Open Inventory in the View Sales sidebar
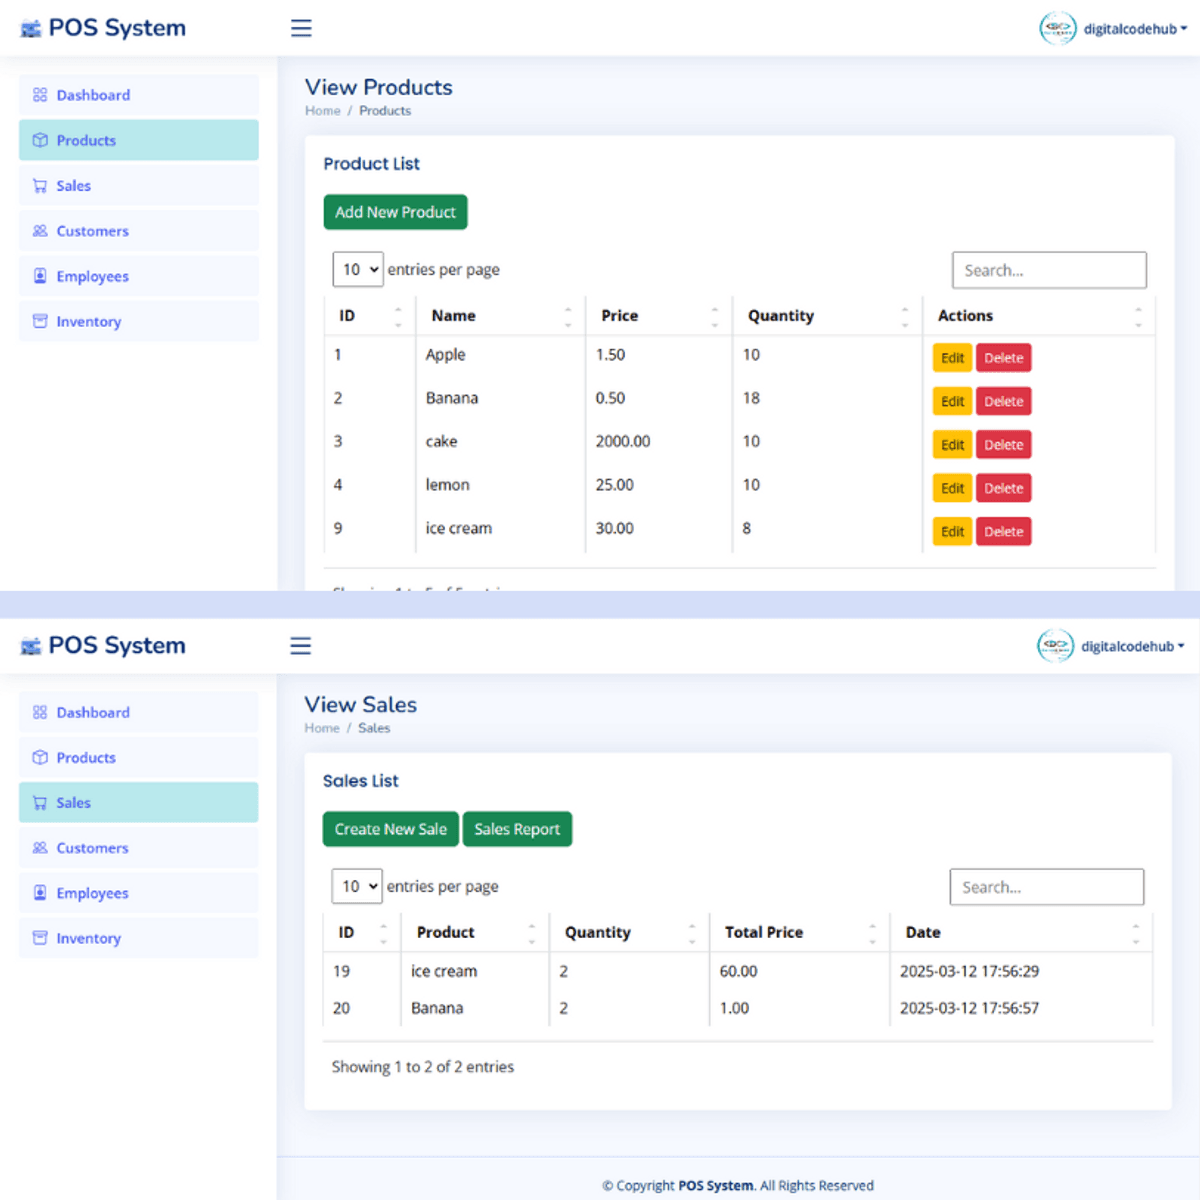The height and width of the screenshot is (1200, 1200). point(88,938)
